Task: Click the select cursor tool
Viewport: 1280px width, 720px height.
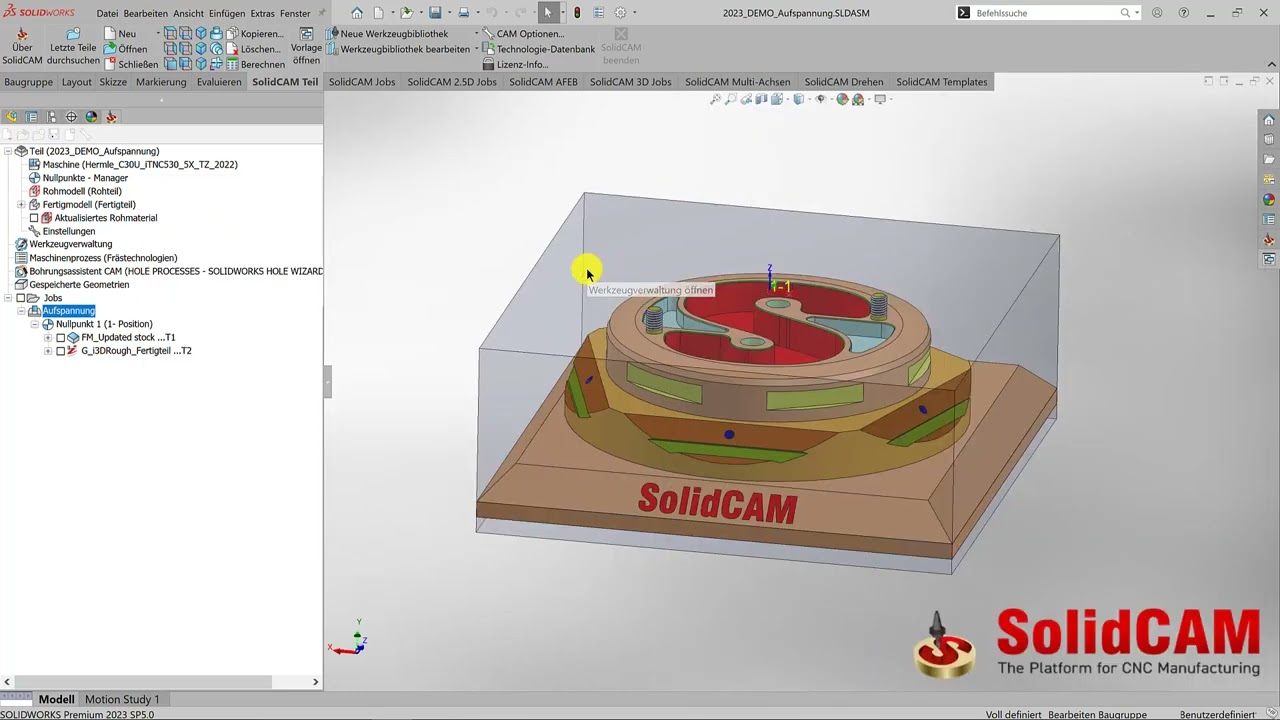Action: coord(548,13)
